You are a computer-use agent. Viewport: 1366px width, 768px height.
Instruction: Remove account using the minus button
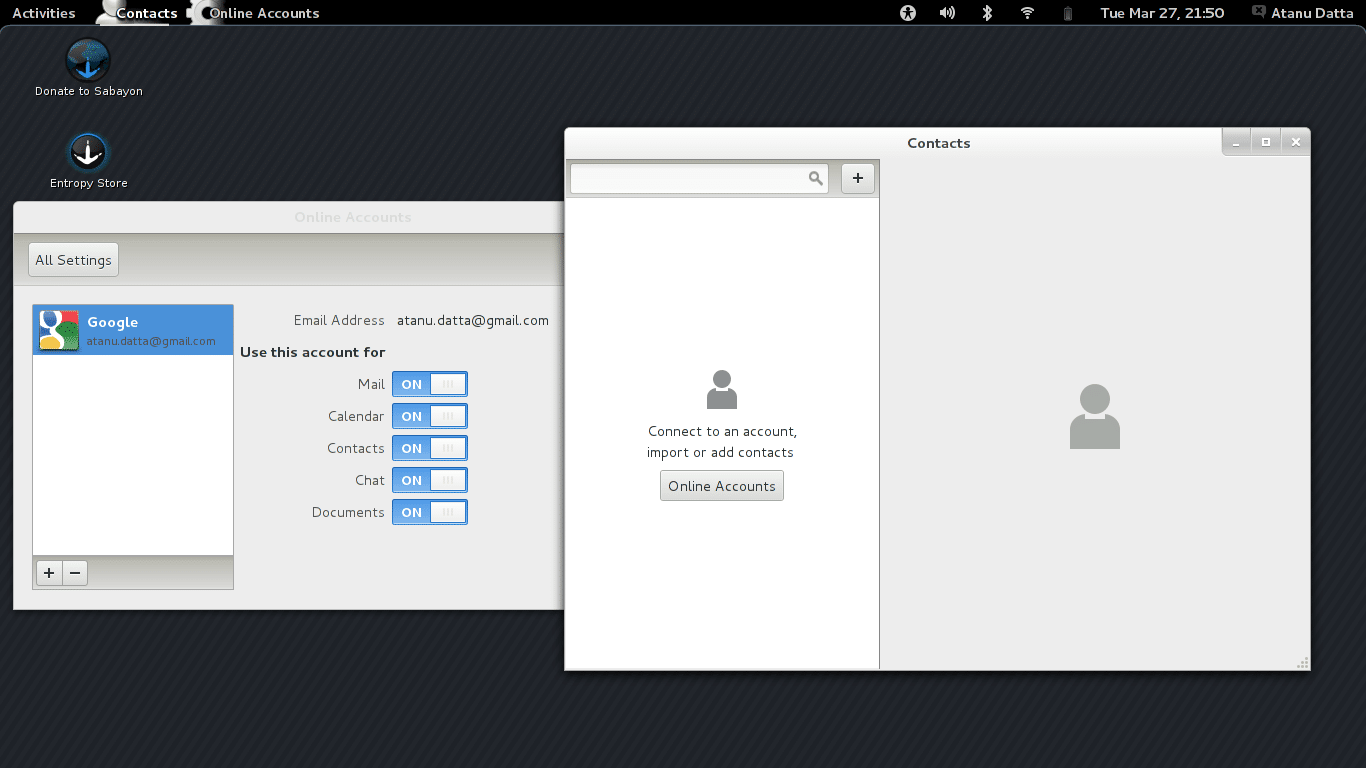point(75,573)
